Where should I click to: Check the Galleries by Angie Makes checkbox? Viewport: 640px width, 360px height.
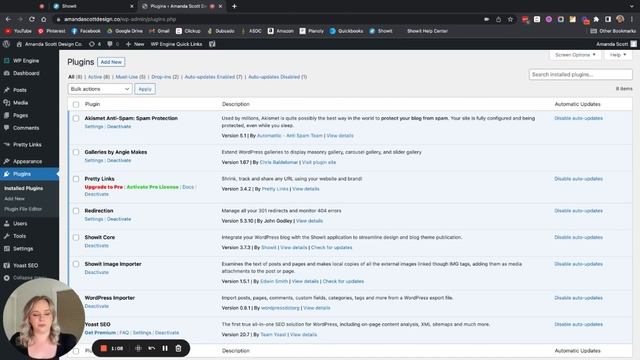pyautogui.click(x=76, y=152)
